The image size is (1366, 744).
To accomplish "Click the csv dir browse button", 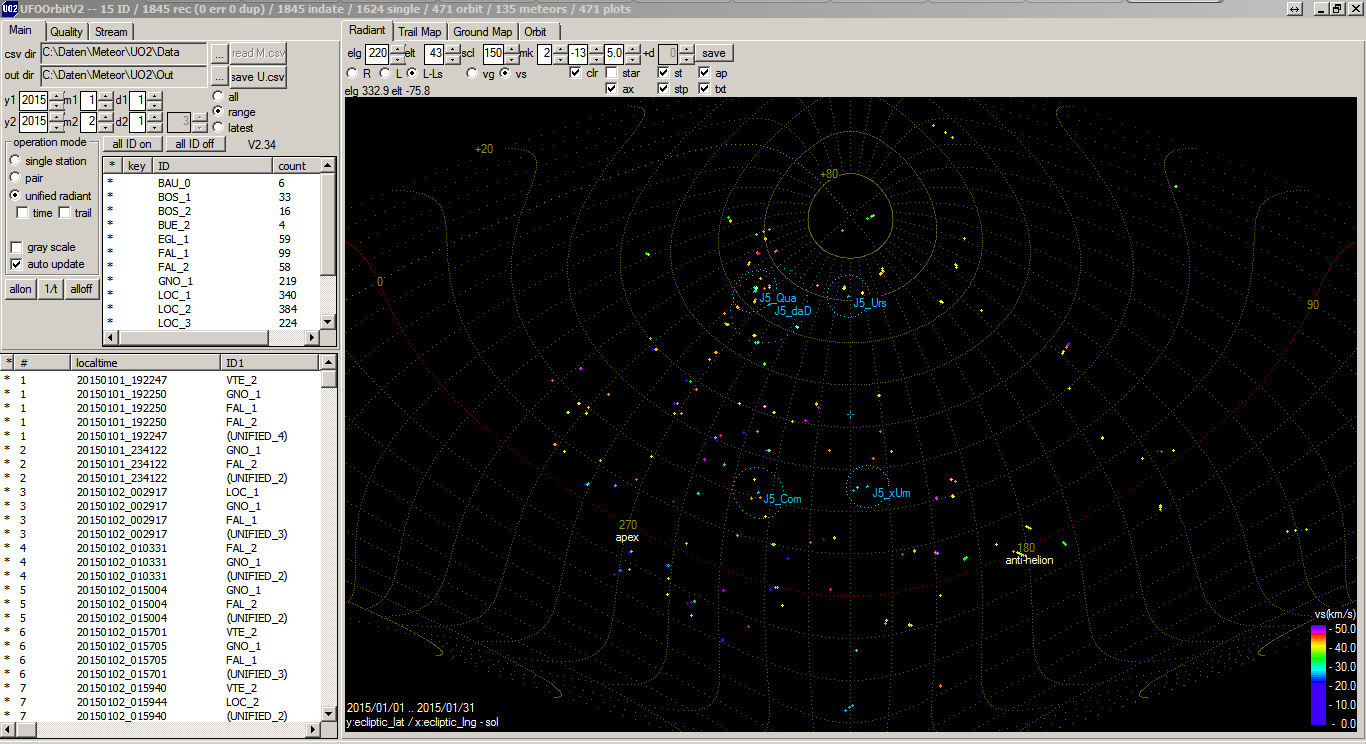I will tap(218, 53).
